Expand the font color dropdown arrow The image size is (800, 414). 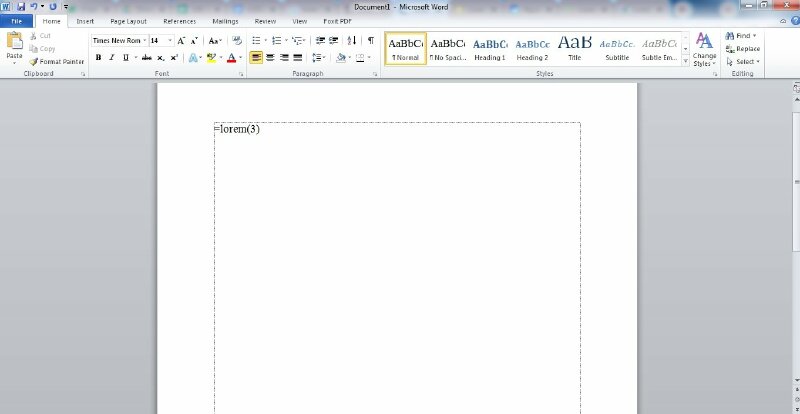point(240,58)
